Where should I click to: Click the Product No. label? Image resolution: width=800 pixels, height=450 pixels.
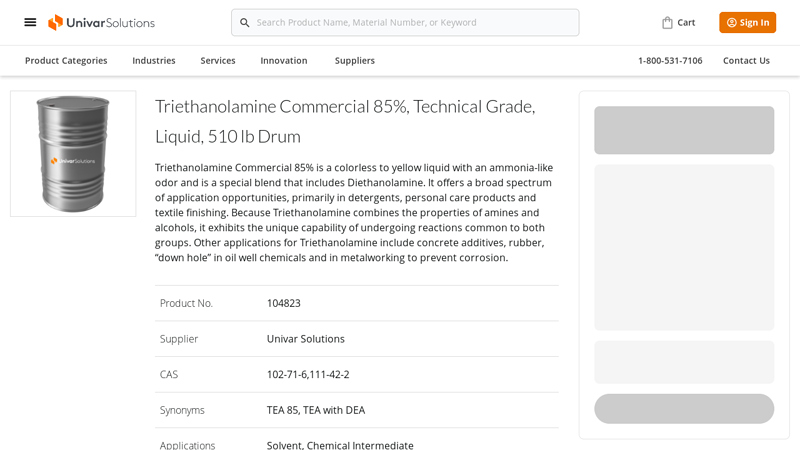[186, 303]
